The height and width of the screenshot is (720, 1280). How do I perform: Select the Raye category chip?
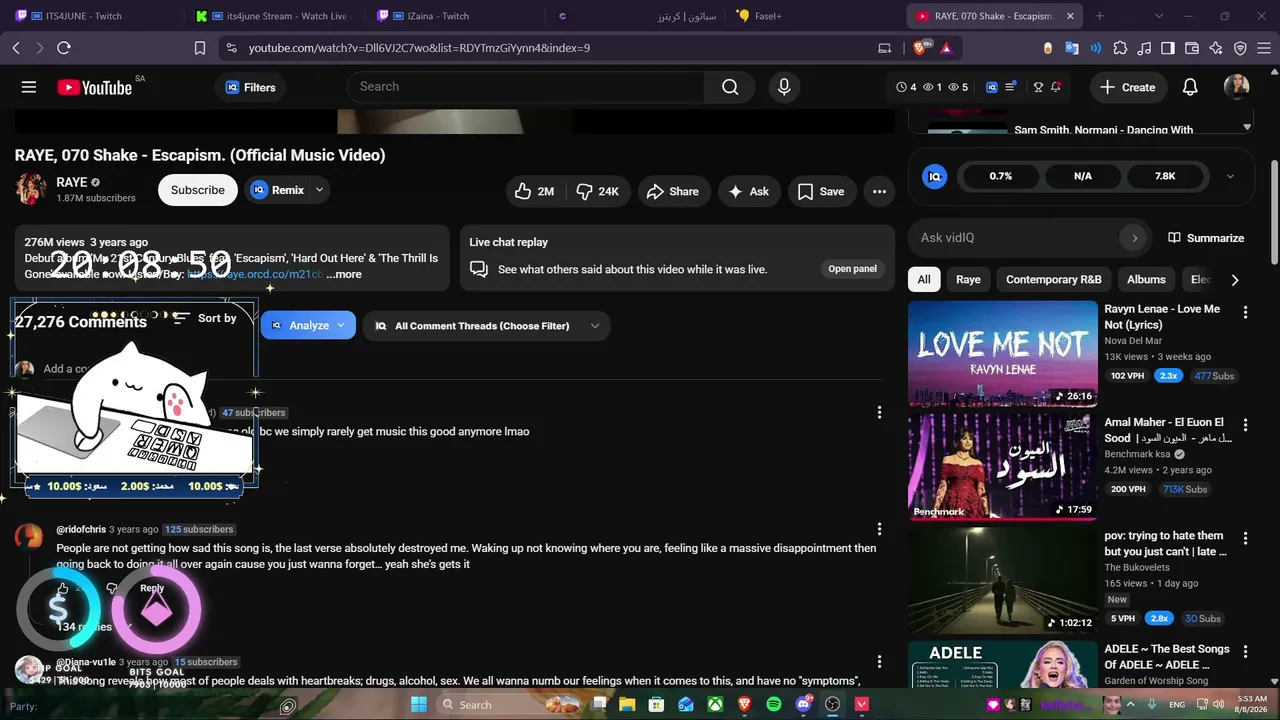click(968, 280)
